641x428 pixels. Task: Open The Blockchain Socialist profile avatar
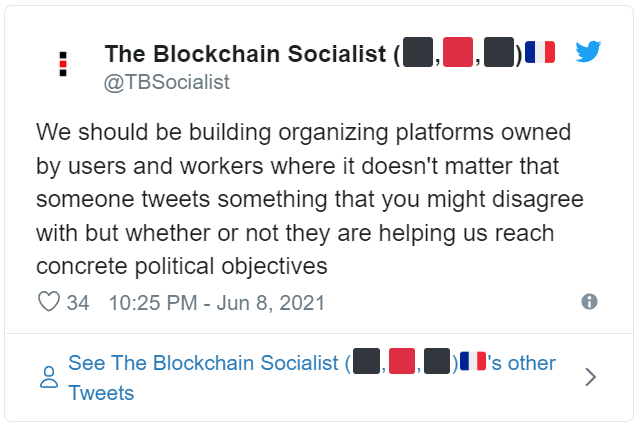point(63,64)
